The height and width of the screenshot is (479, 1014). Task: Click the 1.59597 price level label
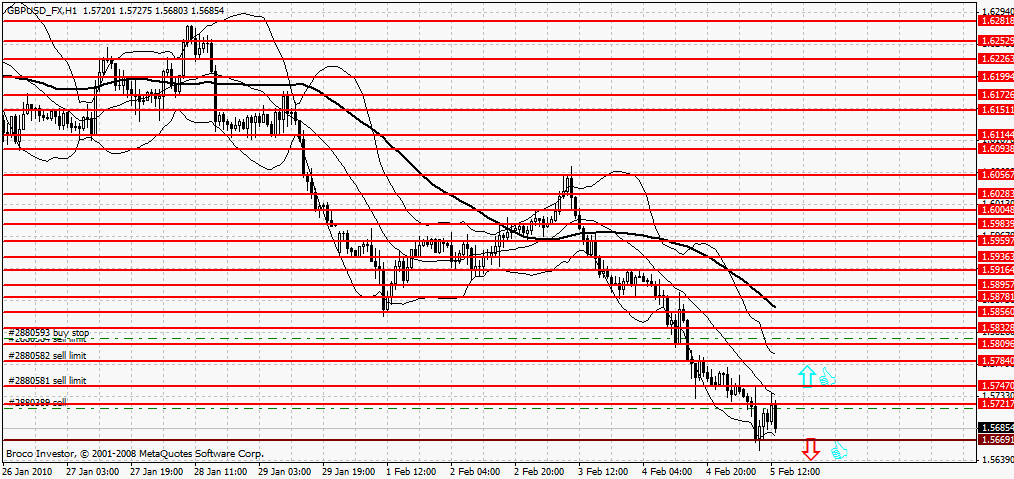pos(997,240)
